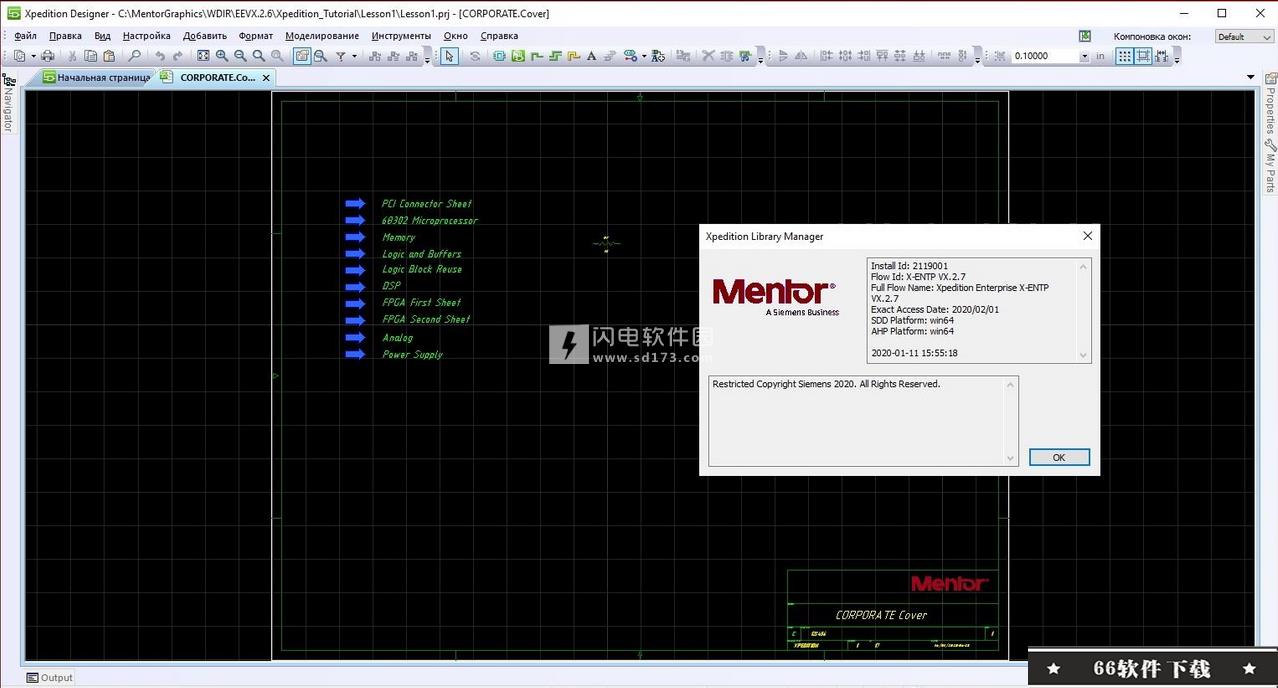Select the Add Net green wire tool

click(x=537, y=56)
